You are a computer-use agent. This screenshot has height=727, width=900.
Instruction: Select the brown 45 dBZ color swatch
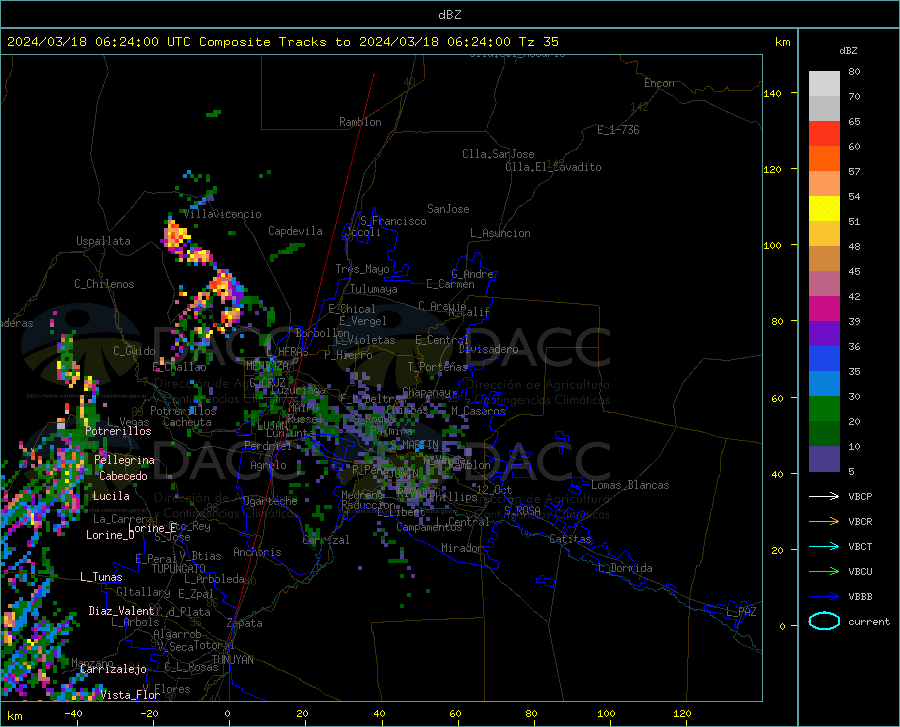[x=824, y=259]
